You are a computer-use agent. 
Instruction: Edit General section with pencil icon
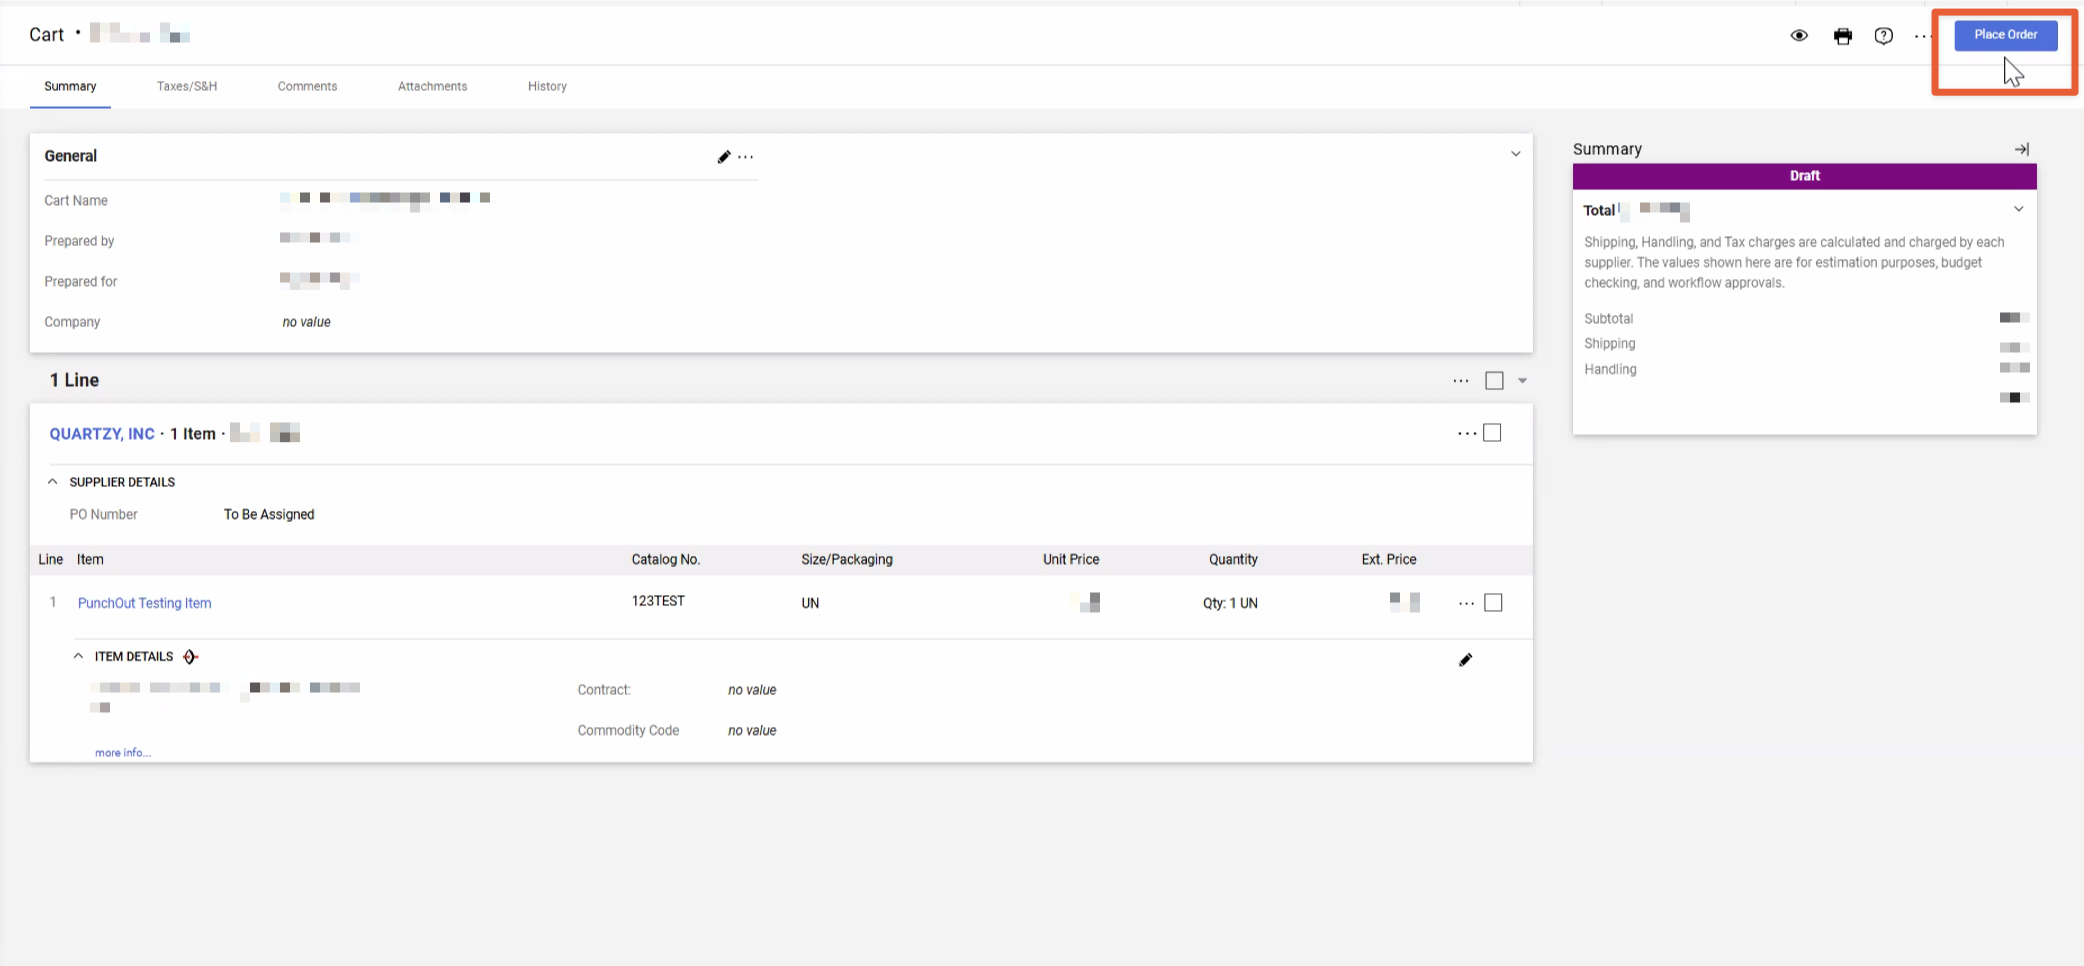point(724,157)
